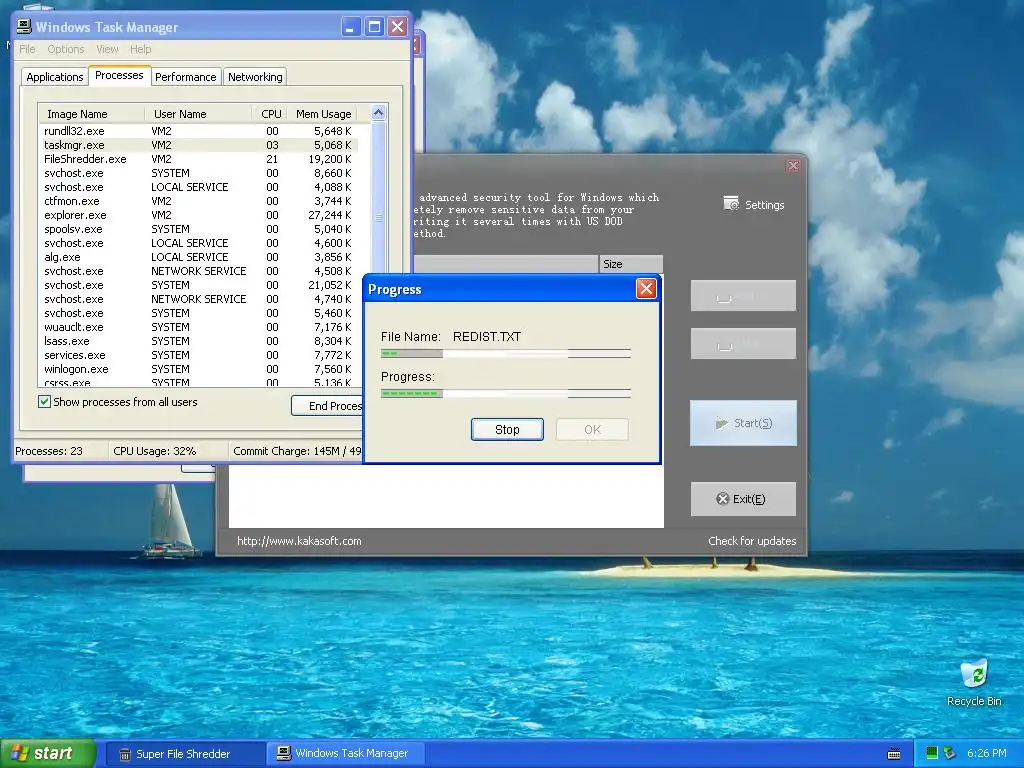Image resolution: width=1024 pixels, height=768 pixels.
Task: Select the FileShredder.exe process row
Action: click(198, 159)
